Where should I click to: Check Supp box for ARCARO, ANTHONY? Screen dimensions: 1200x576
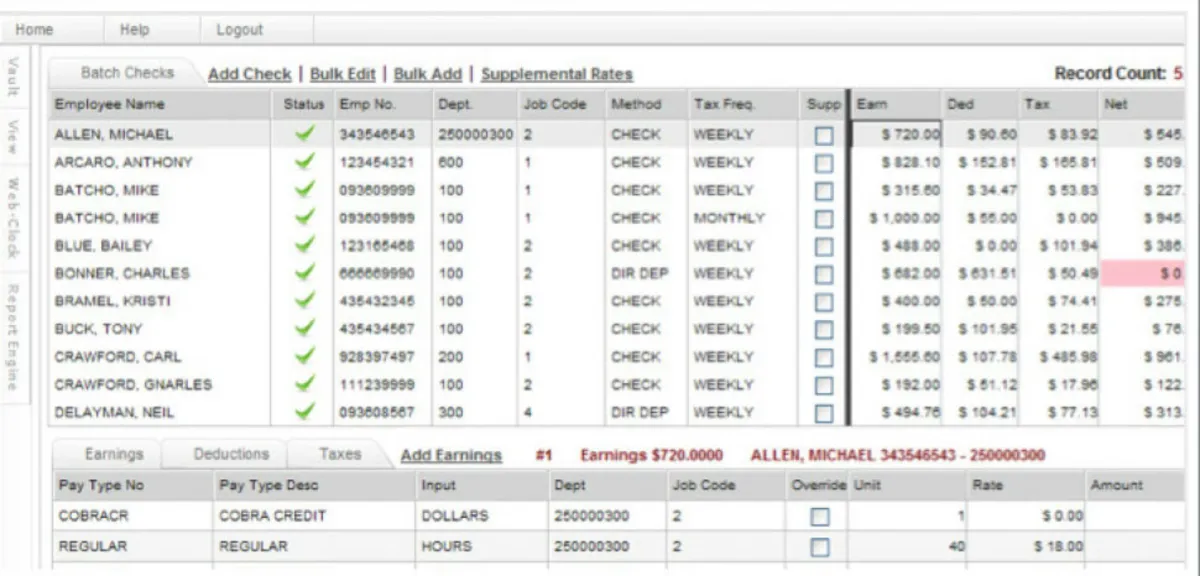pos(823,163)
